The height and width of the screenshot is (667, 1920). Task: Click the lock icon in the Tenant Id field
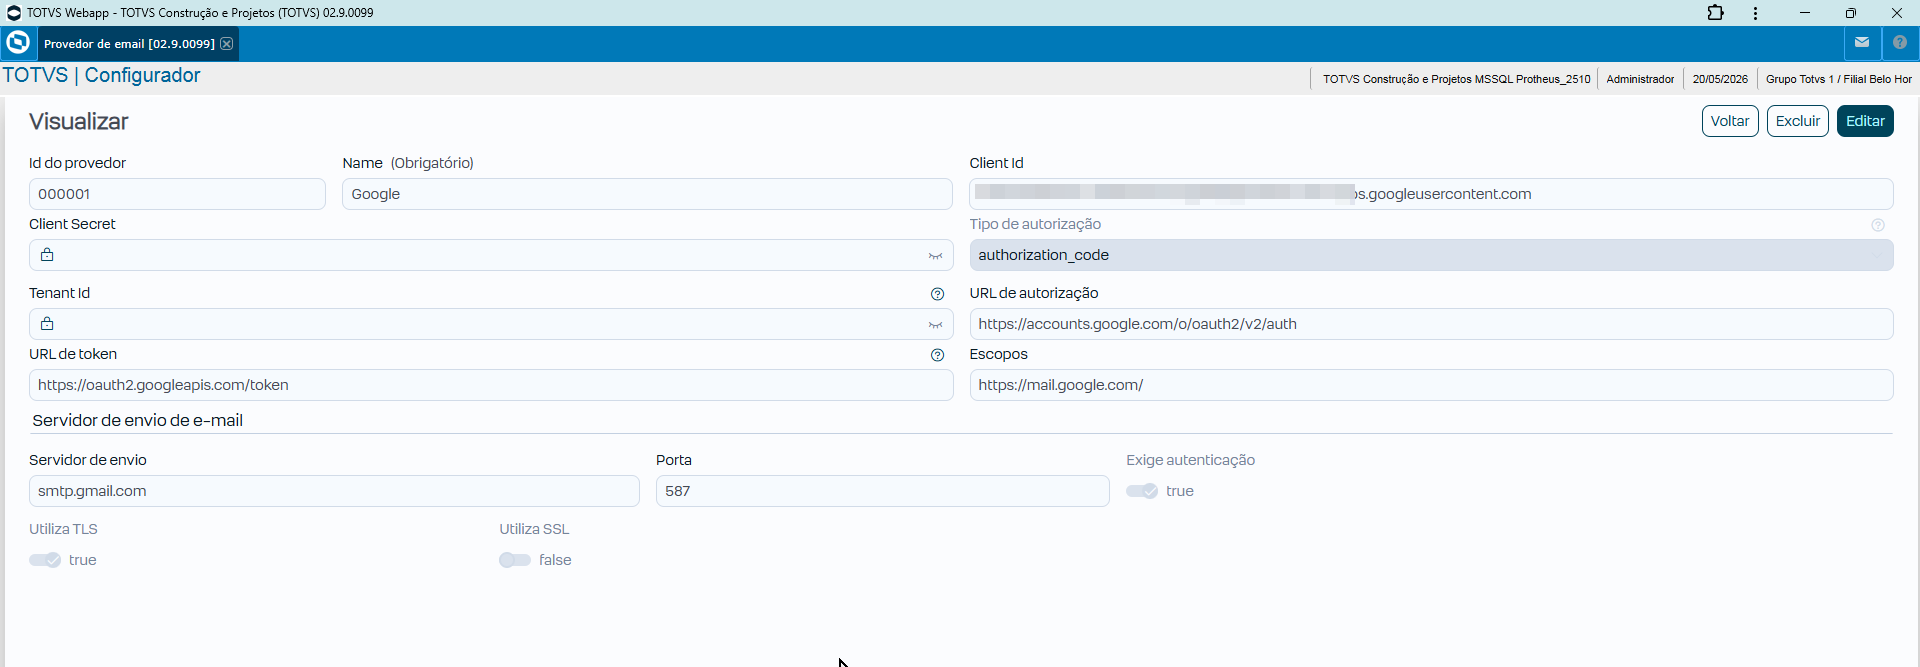(47, 324)
